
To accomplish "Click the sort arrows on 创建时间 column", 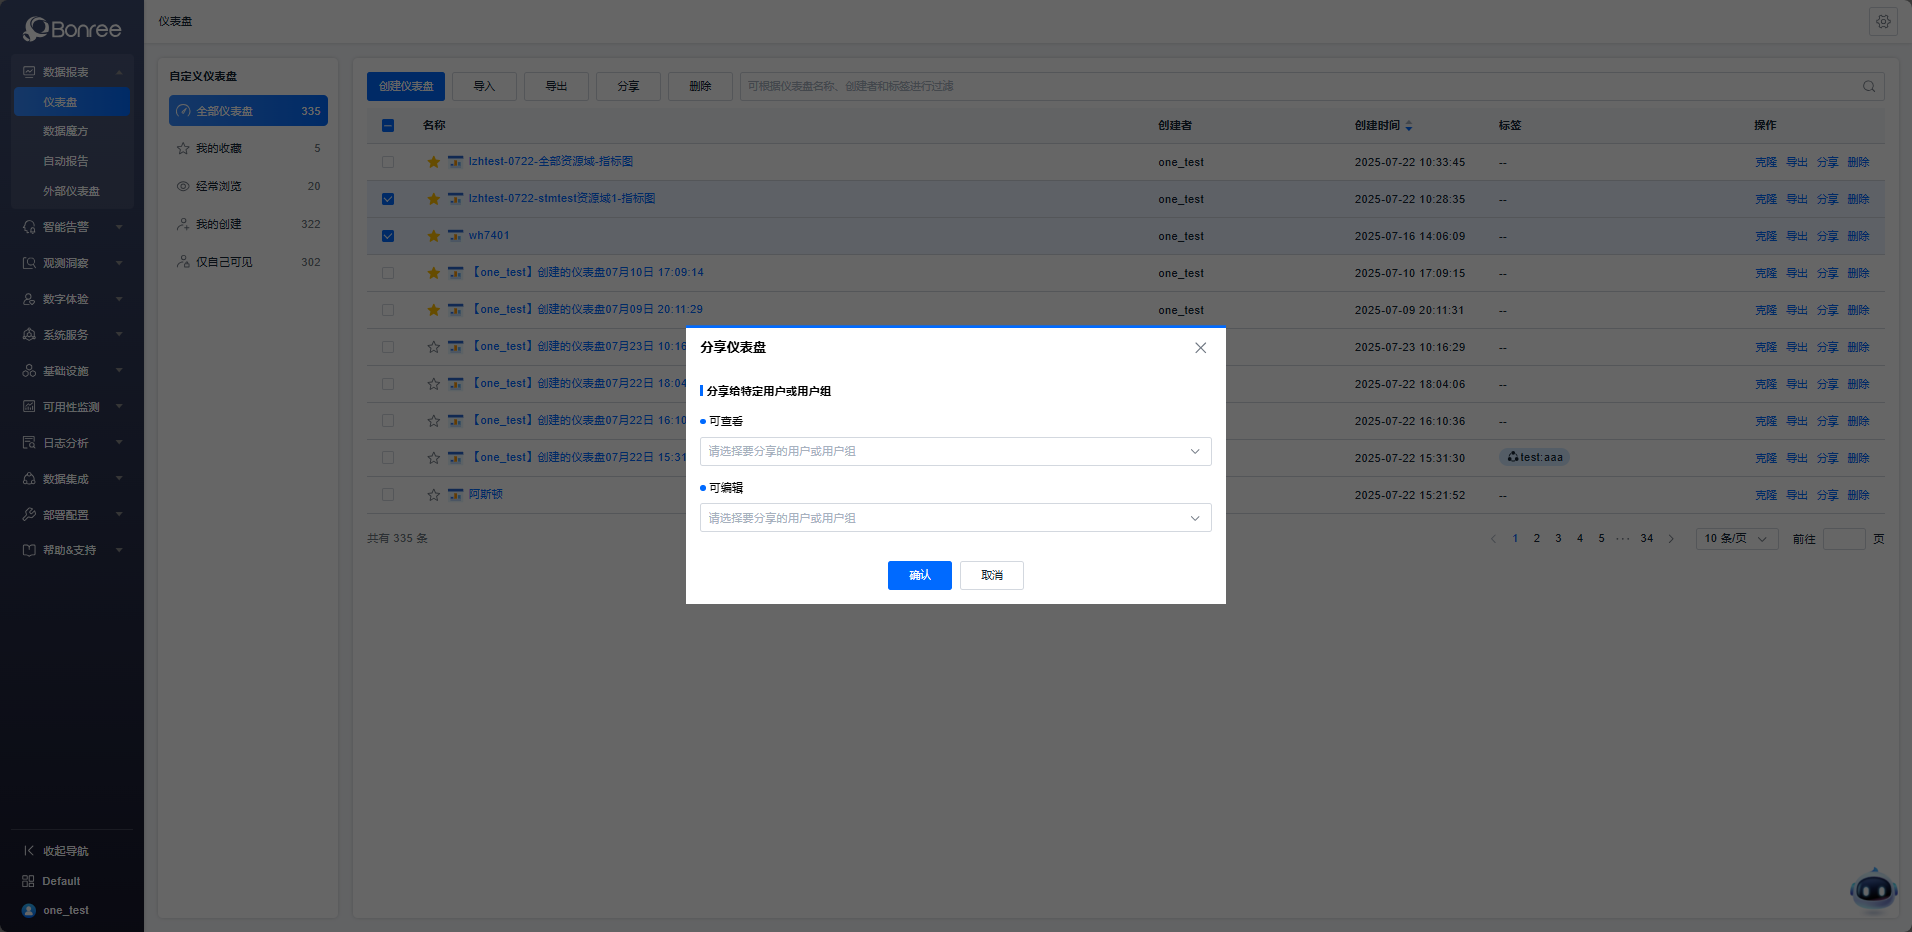I will 1409,126.
